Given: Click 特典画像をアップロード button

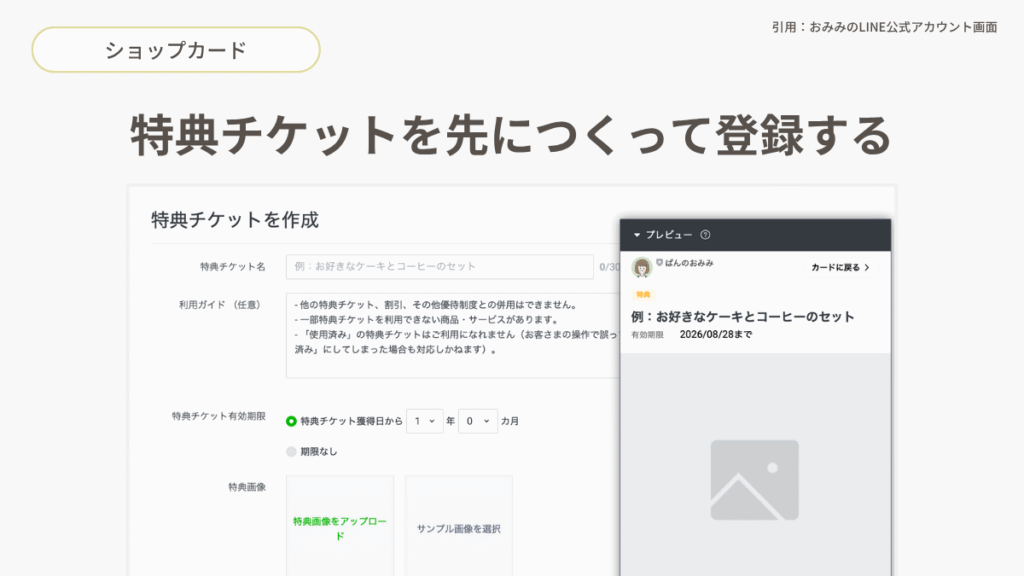Looking at the screenshot, I should click(x=339, y=528).
